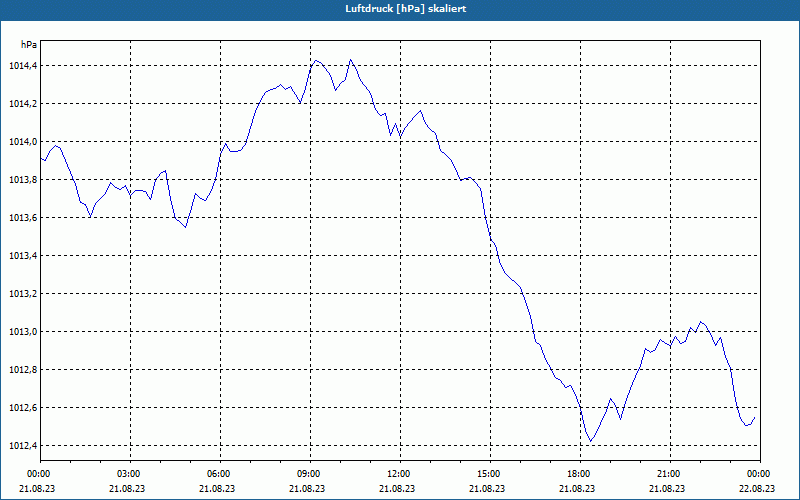Image resolution: width=800 pixels, height=500 pixels.
Task: Select the 1012,8 axis value
Action: click(x=23, y=370)
